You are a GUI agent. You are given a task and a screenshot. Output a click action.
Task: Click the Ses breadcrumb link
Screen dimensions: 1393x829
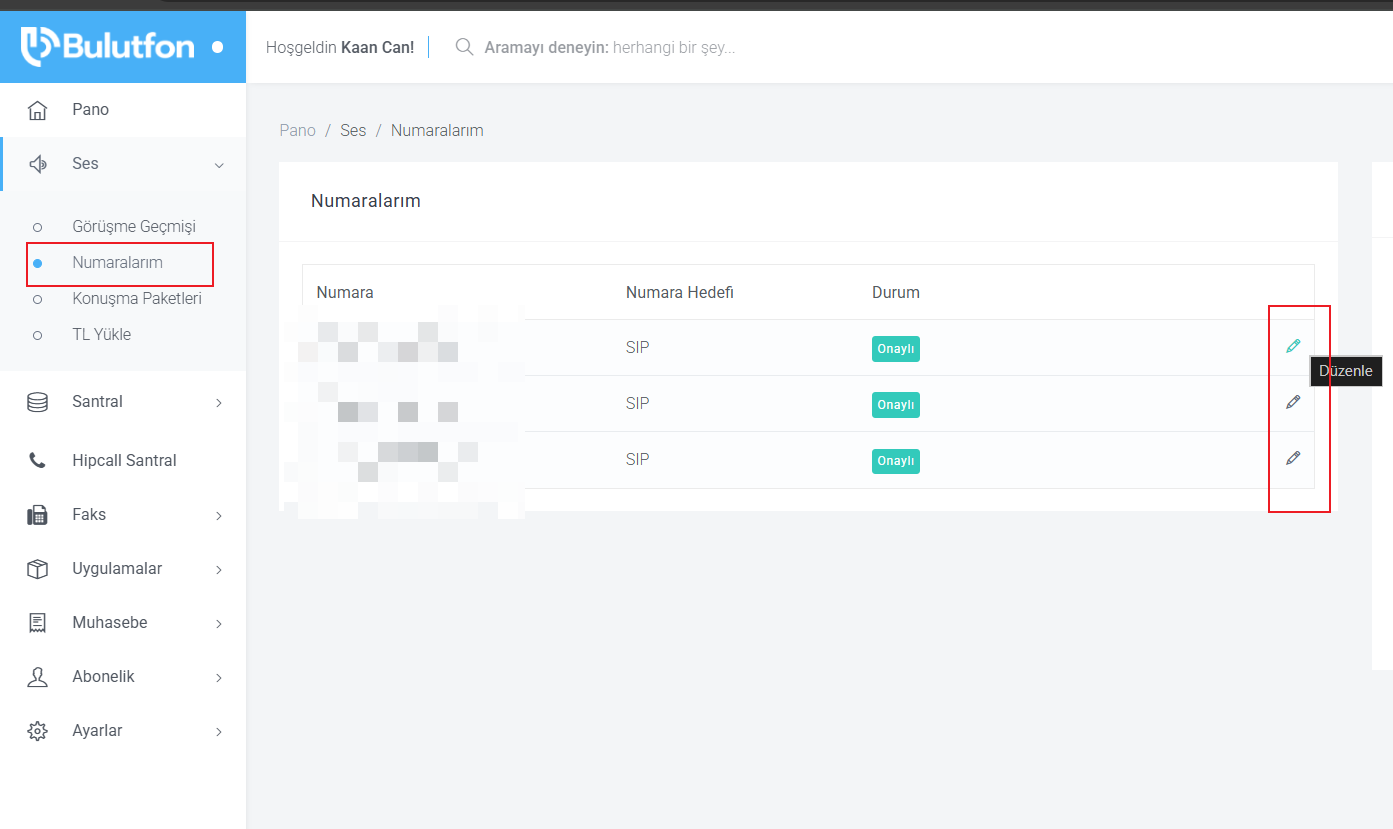pos(353,131)
